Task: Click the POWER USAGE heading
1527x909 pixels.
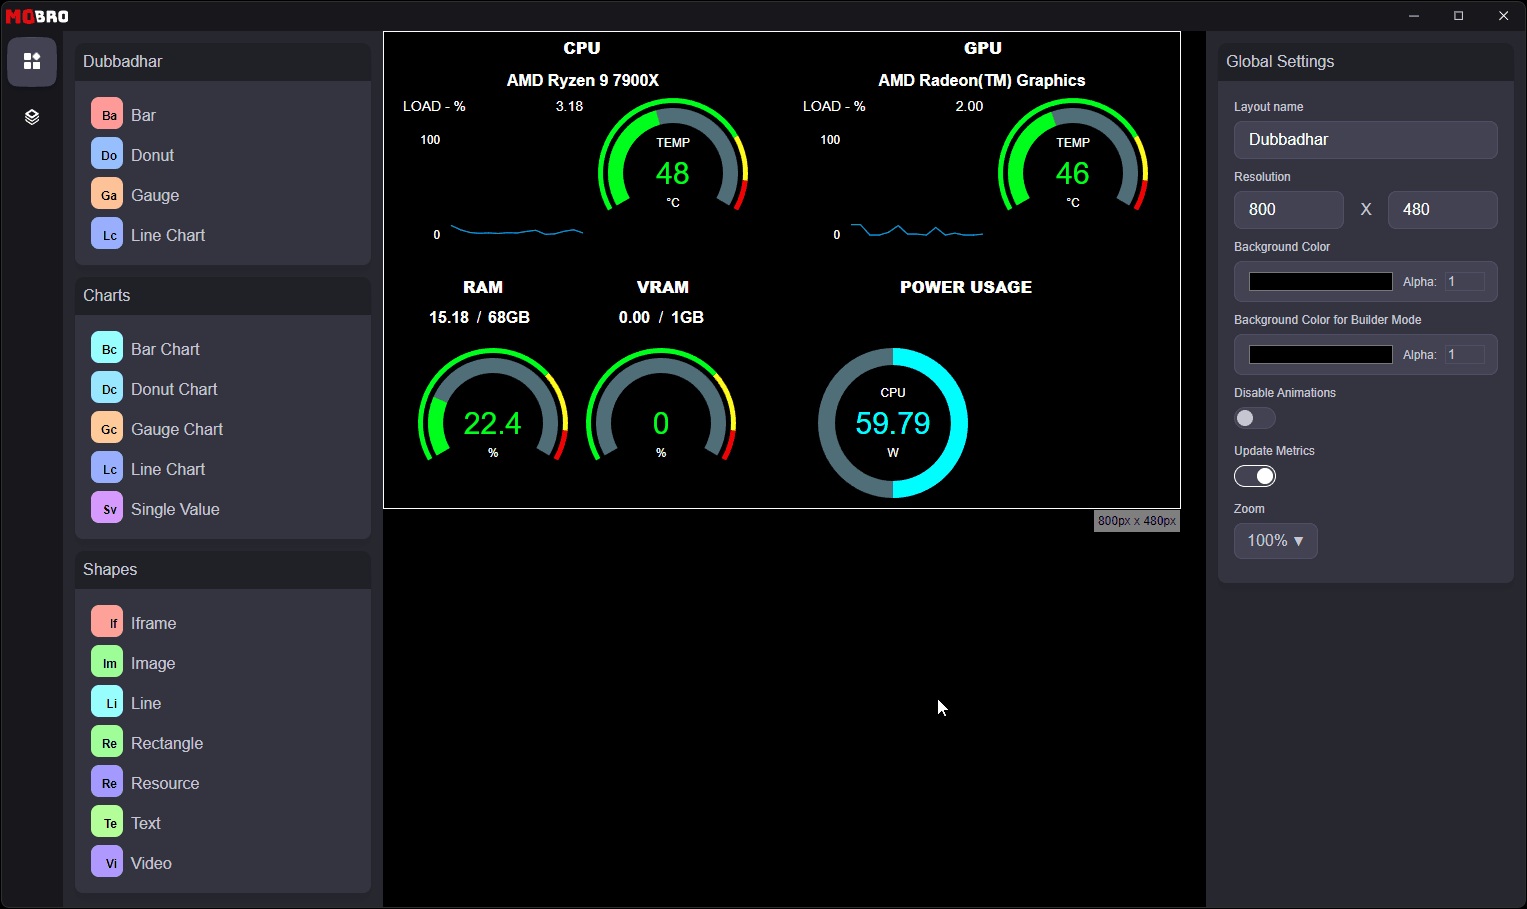Action: click(966, 287)
